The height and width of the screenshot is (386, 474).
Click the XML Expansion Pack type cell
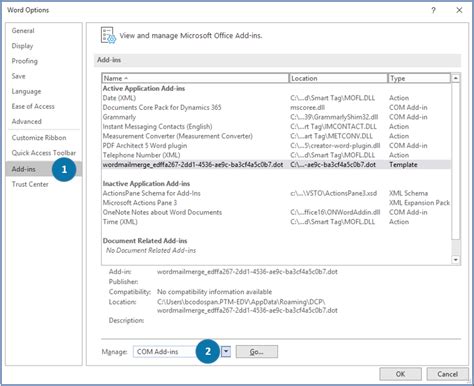click(419, 203)
